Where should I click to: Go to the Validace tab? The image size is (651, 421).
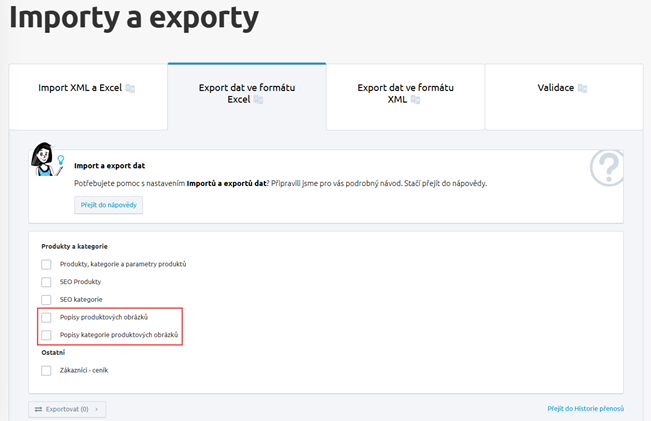coord(556,88)
